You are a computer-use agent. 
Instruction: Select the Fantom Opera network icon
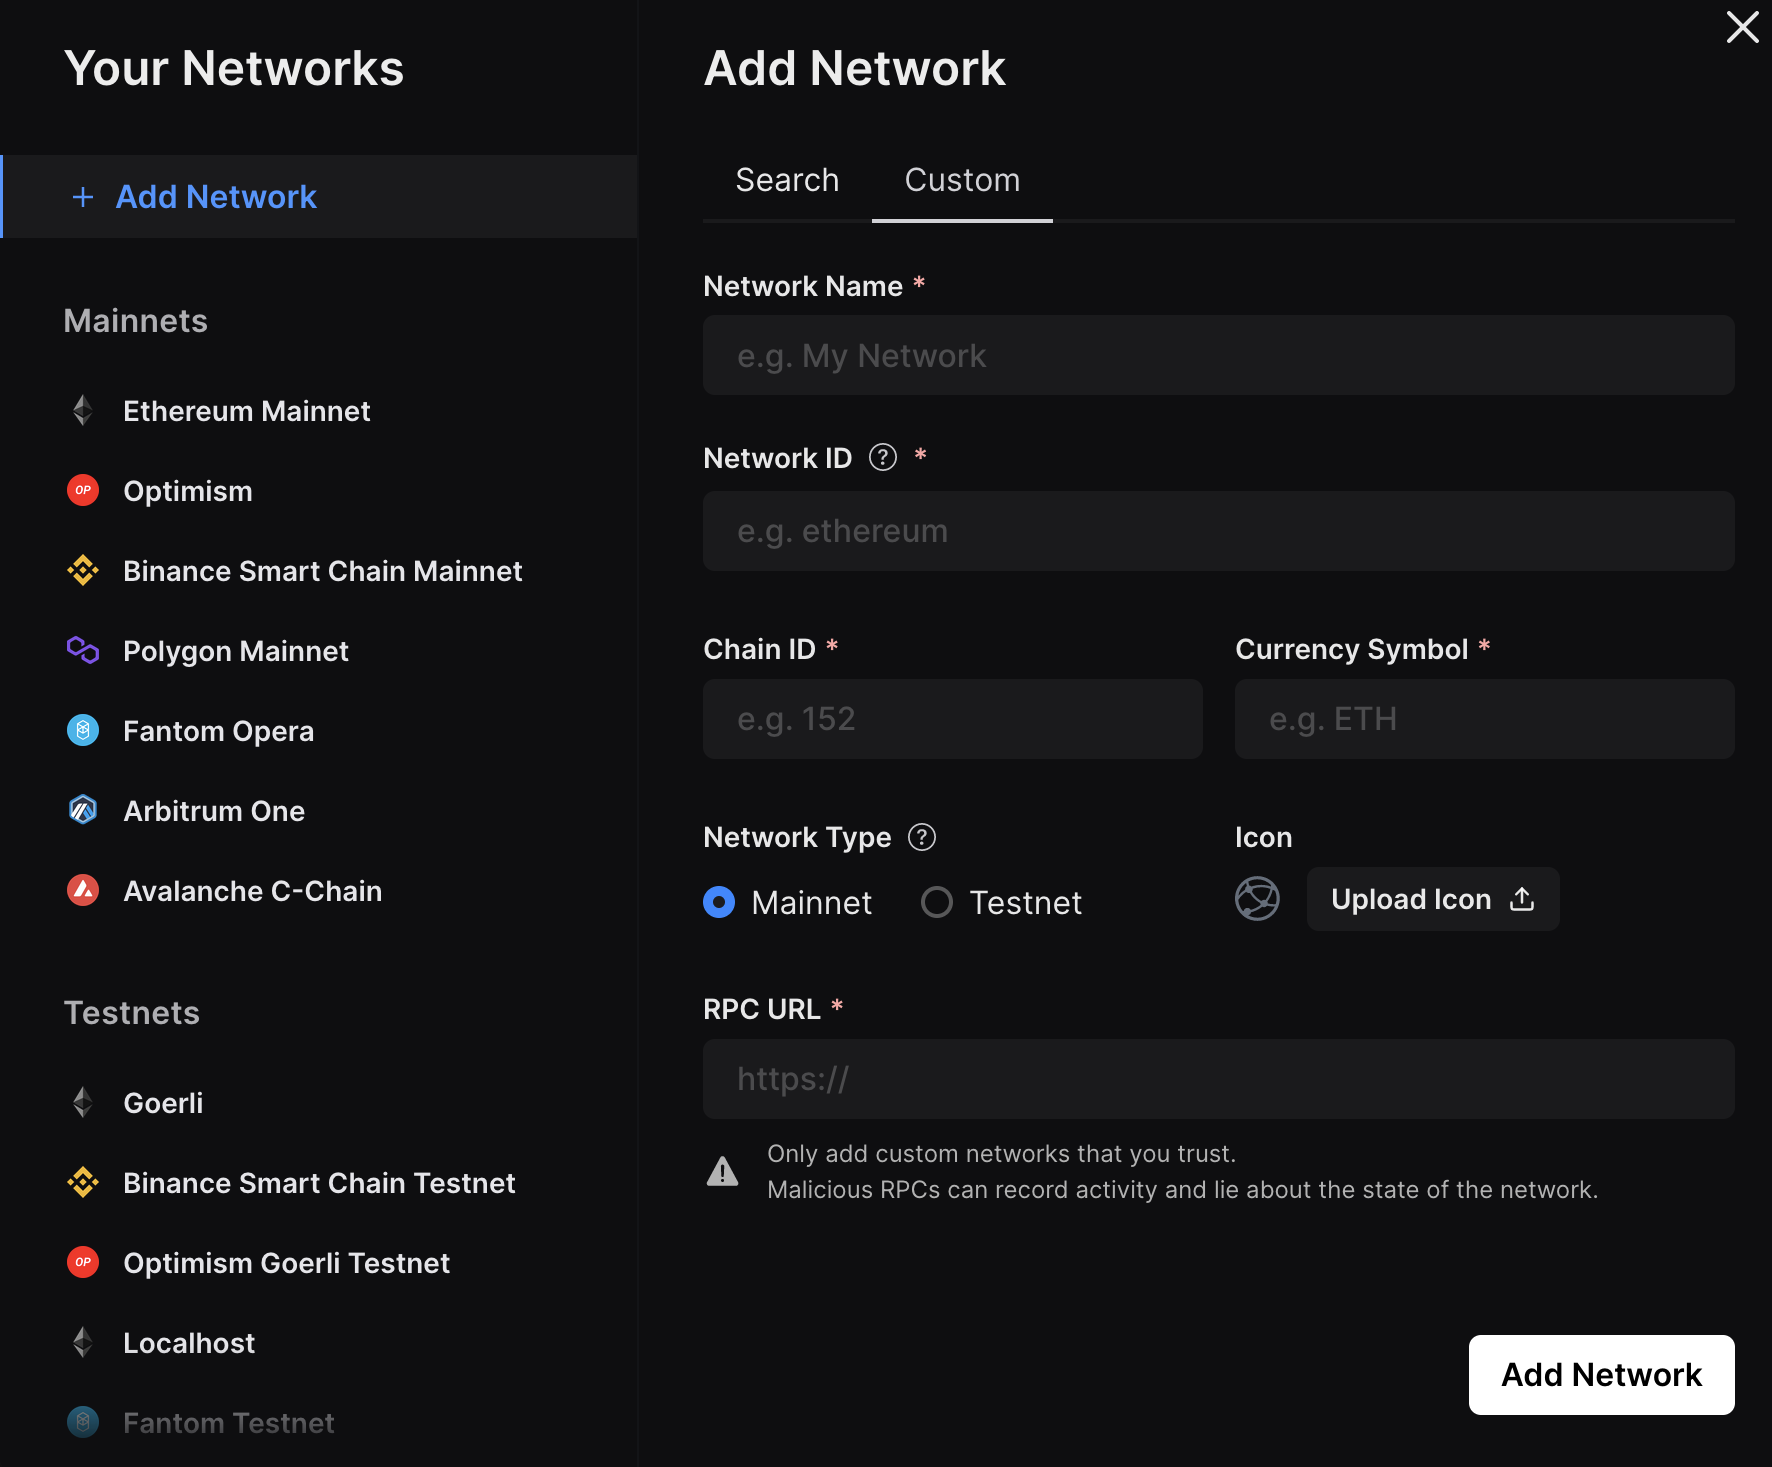click(83, 730)
